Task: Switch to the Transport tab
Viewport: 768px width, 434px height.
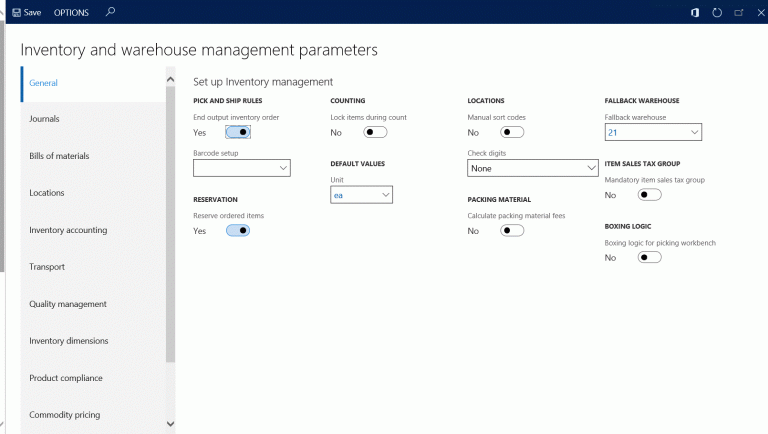Action: pos(93,267)
